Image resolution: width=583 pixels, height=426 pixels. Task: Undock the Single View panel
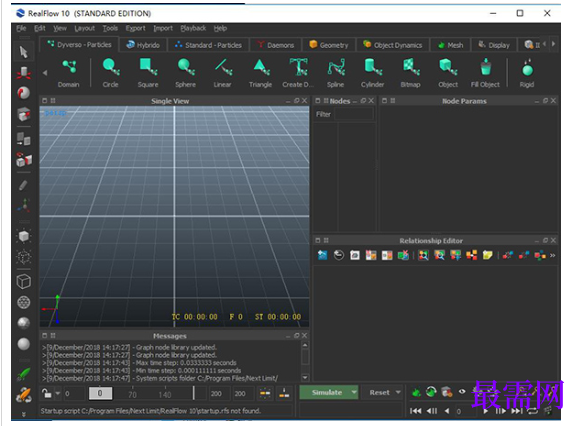pos(296,101)
